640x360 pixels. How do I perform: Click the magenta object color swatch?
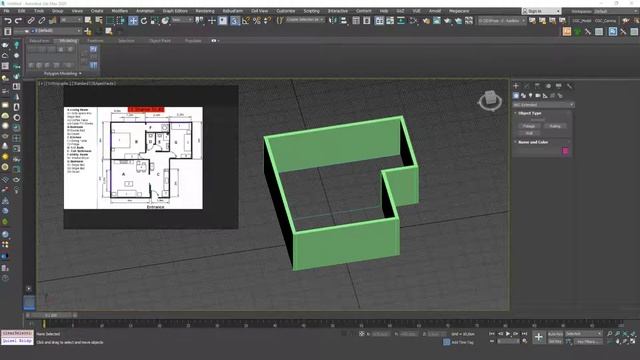565,151
